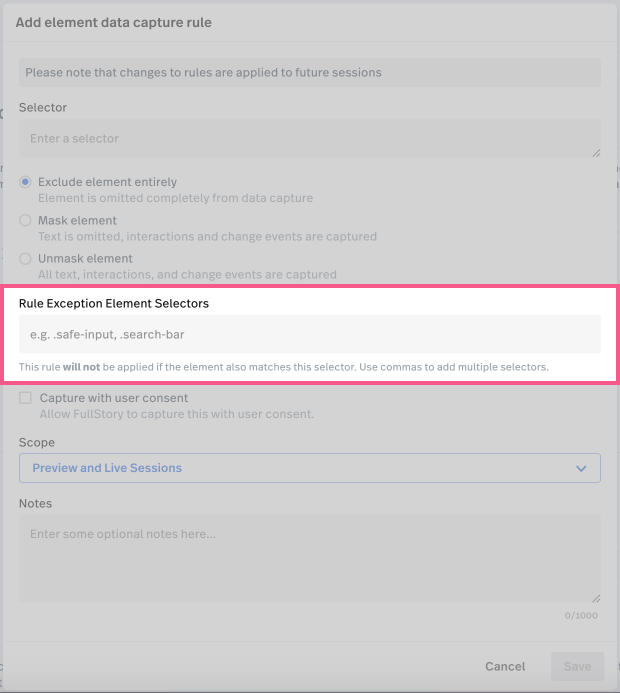Click the Selector input field
This screenshot has height=693, width=620.
tap(309, 139)
